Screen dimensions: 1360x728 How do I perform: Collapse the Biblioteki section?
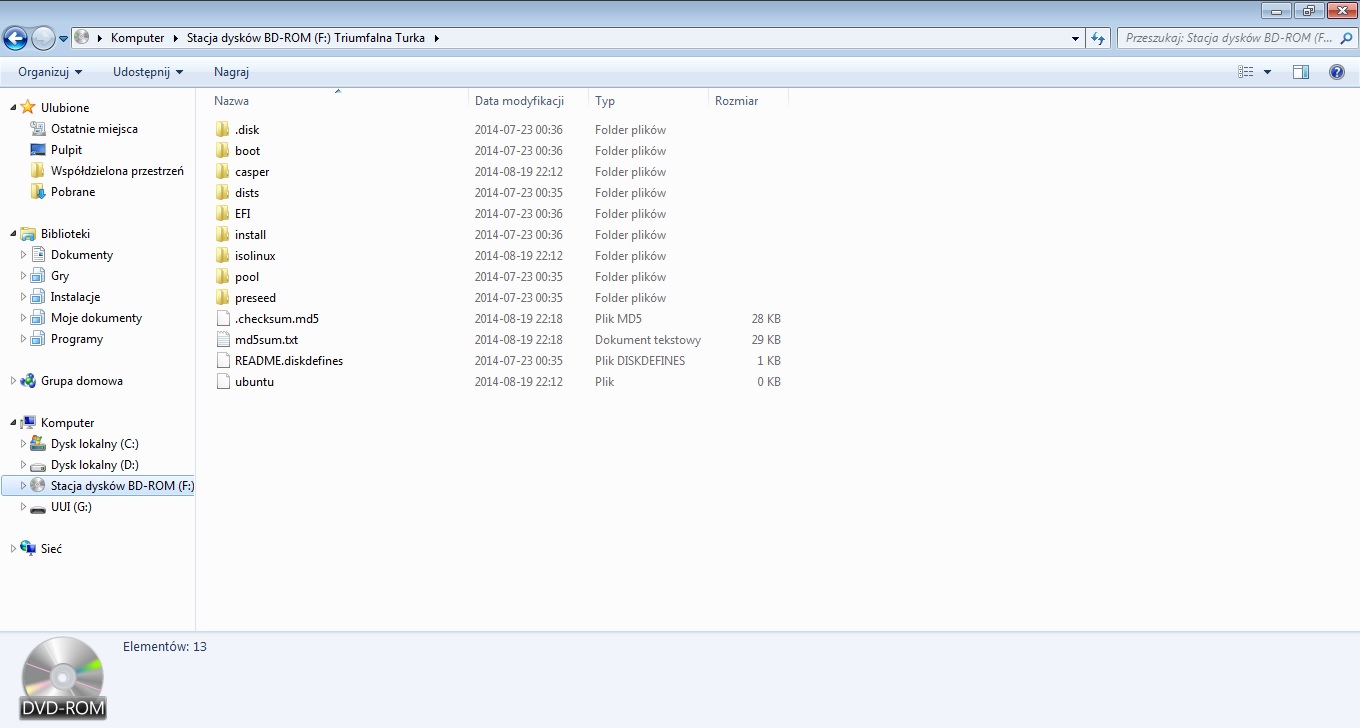point(13,234)
